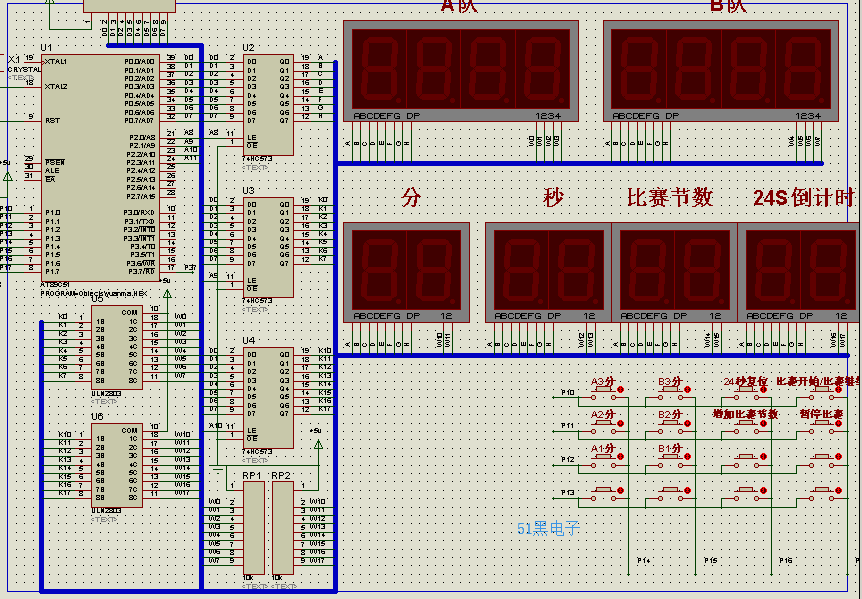Click the A3分 push button
This screenshot has width=862, height=599.
pyautogui.click(x=604, y=389)
